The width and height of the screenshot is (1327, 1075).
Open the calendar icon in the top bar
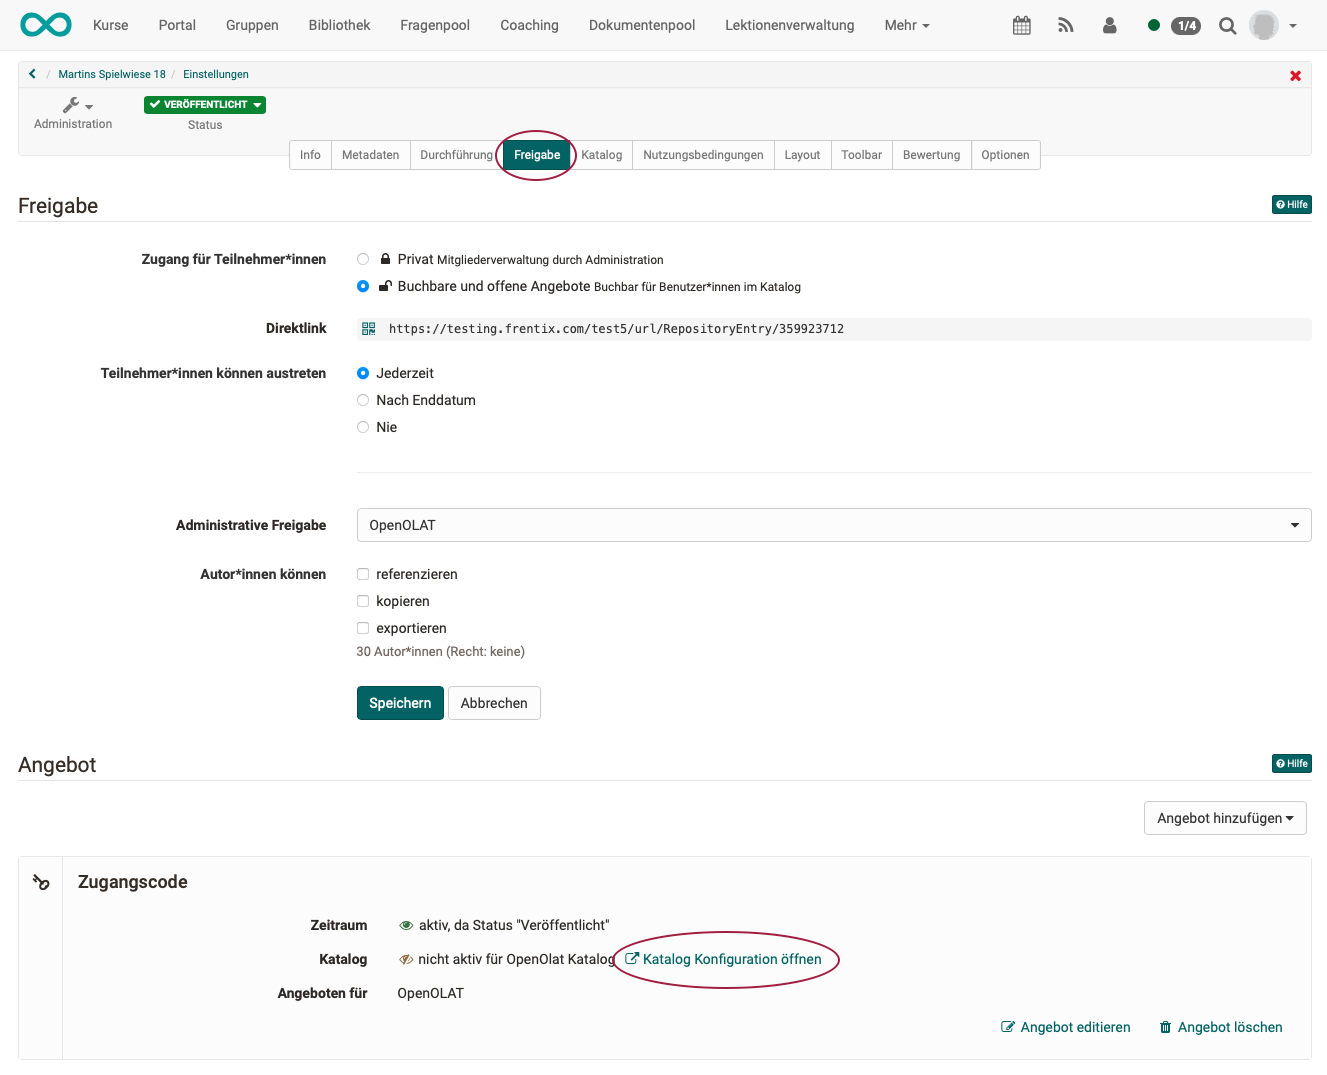[x=1021, y=26]
